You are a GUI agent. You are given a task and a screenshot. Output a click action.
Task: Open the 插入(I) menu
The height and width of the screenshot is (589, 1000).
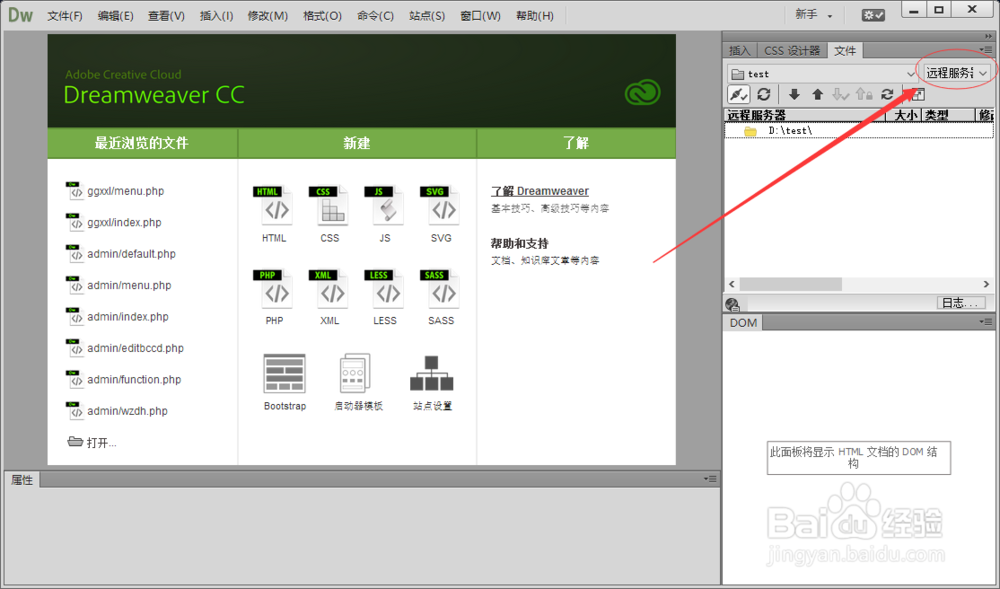click(x=216, y=16)
